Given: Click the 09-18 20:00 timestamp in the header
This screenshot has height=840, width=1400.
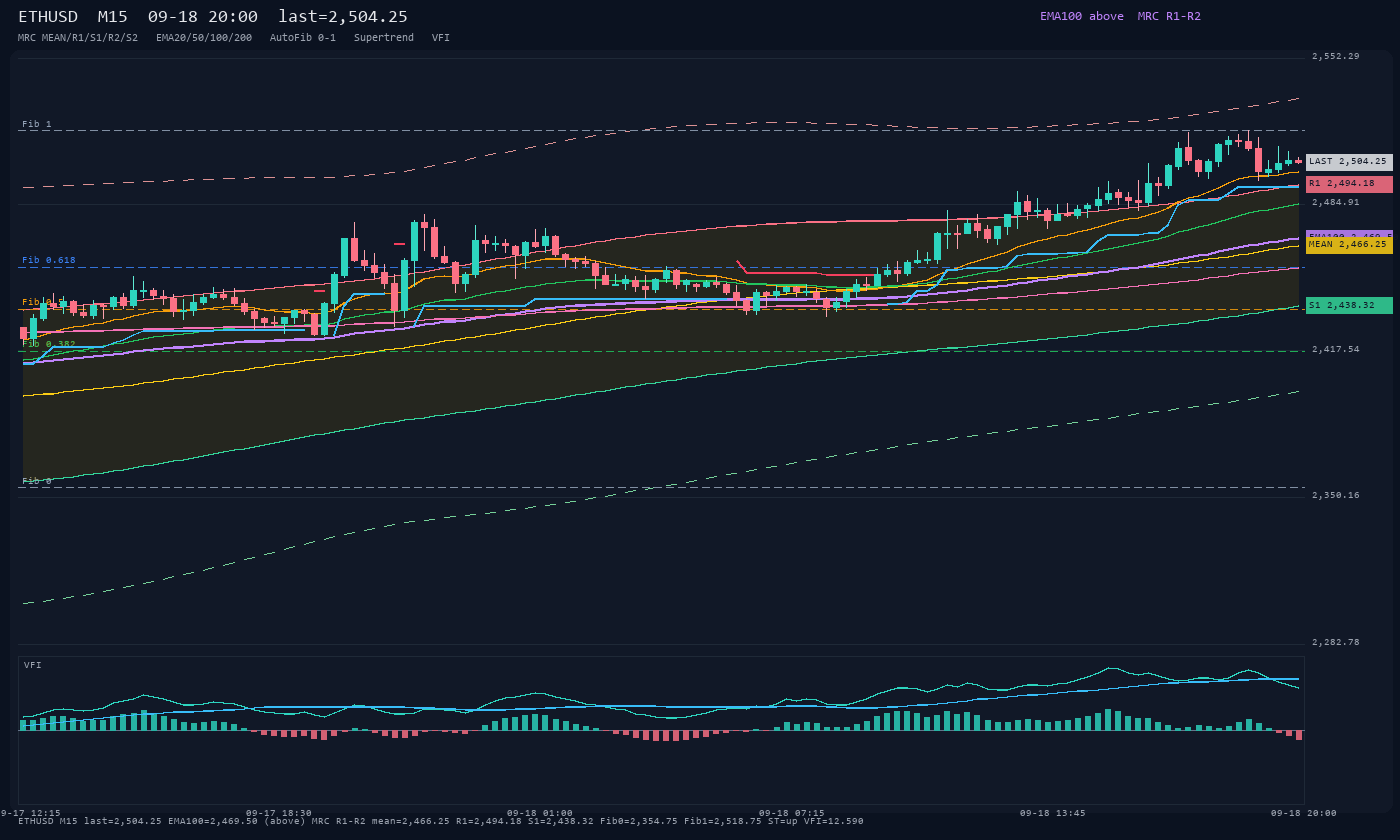Looking at the screenshot, I should point(202,17).
